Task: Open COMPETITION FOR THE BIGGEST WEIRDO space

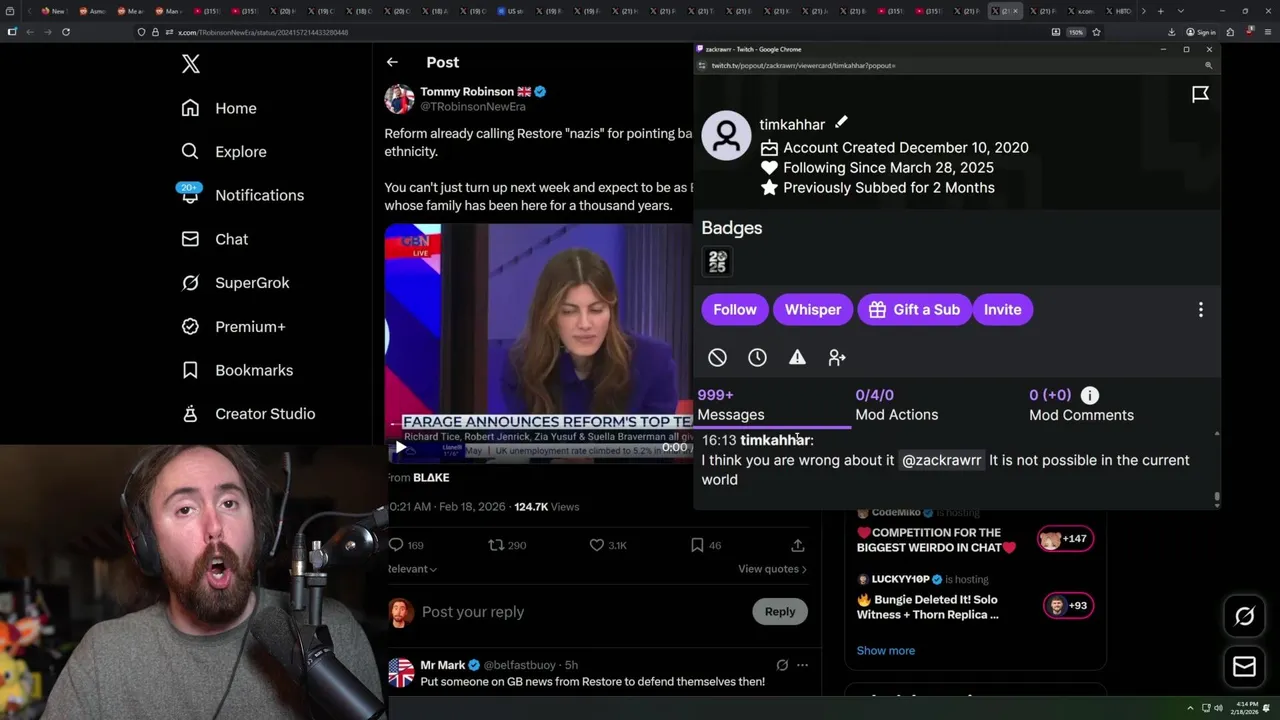Action: (x=936, y=540)
